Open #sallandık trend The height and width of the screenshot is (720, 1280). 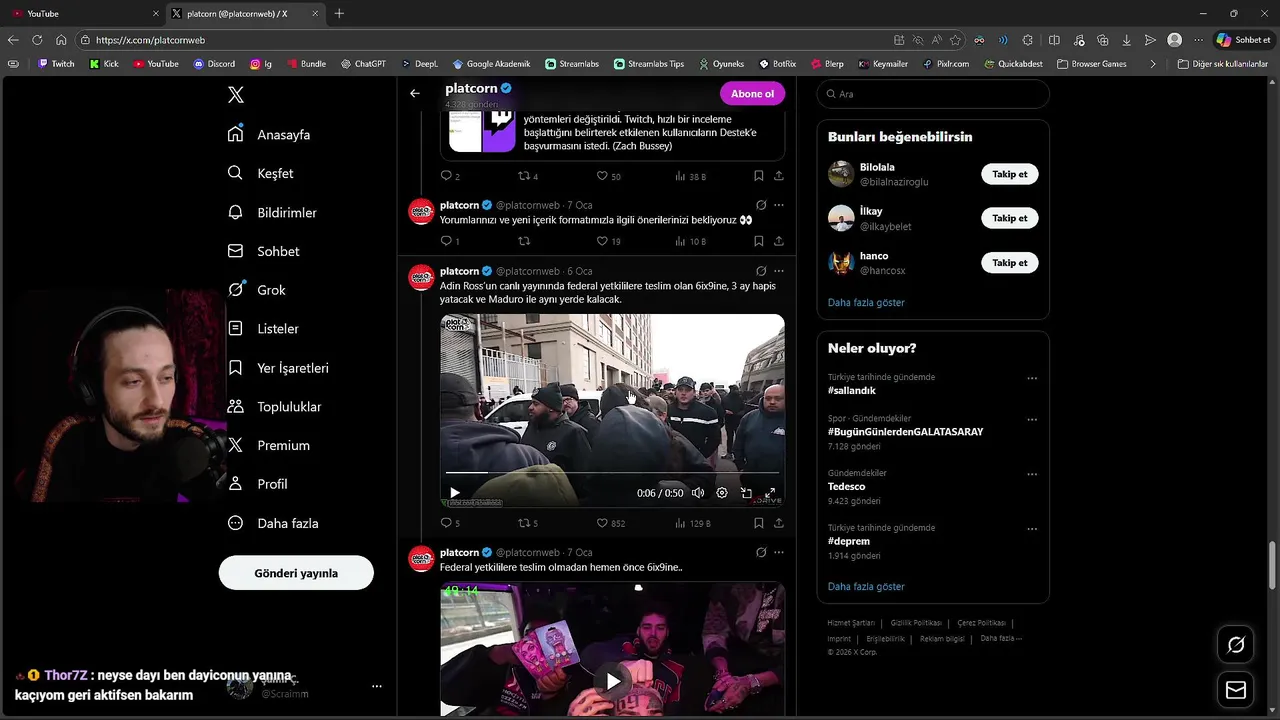click(852, 390)
